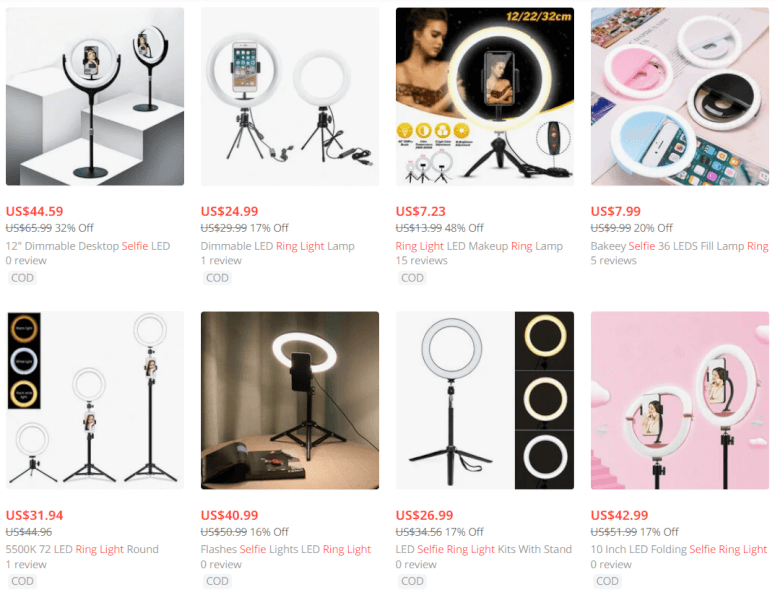This screenshot has height=600, width=775.
Task: Open the Bakeey Selfie 36 LEDS product image
Action: [x=680, y=96]
